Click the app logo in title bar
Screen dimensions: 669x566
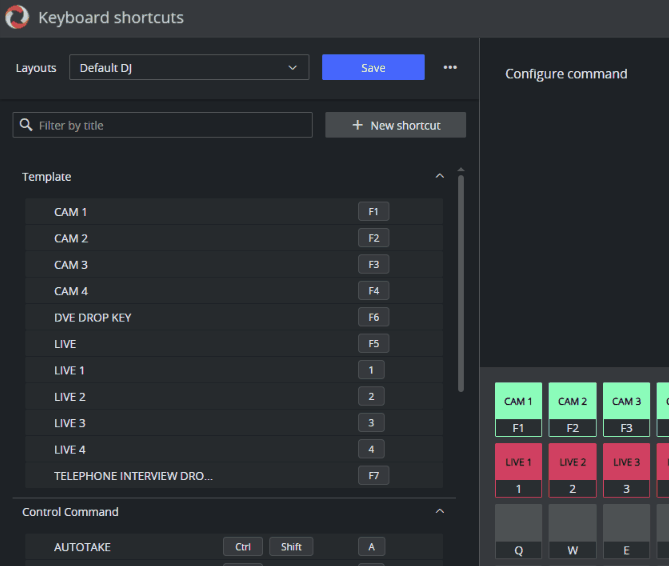click(x=17, y=17)
